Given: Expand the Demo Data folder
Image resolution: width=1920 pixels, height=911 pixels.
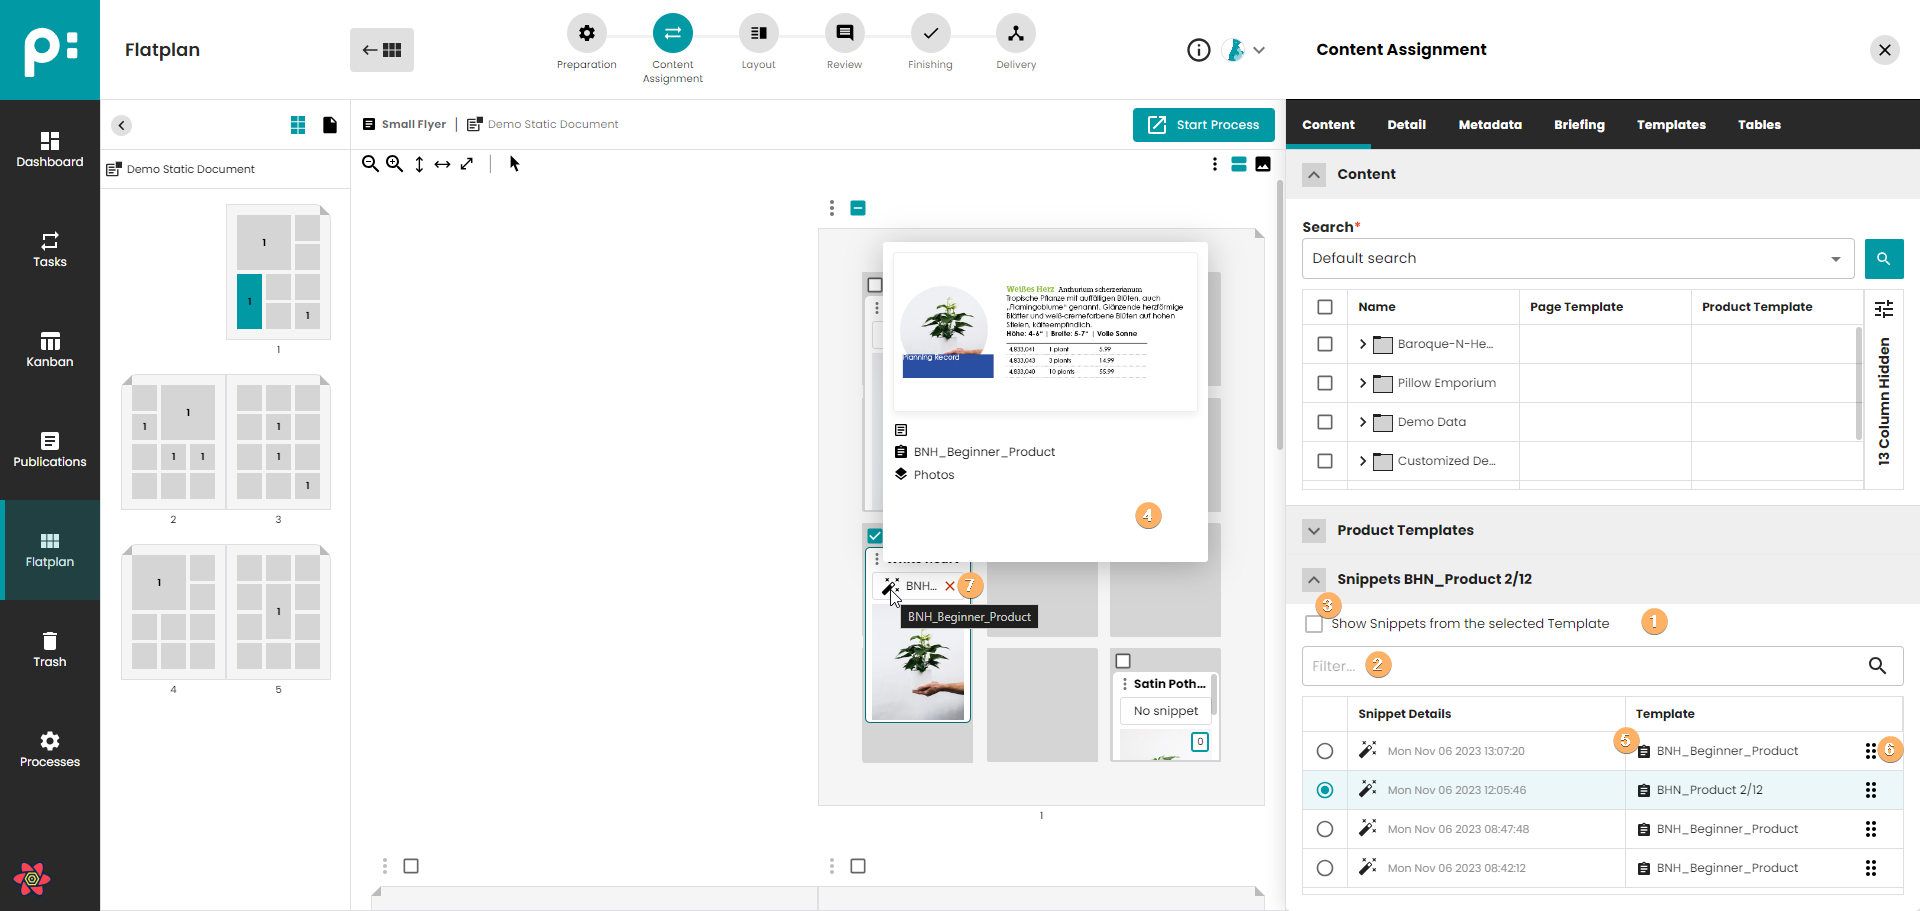Looking at the screenshot, I should (1362, 422).
